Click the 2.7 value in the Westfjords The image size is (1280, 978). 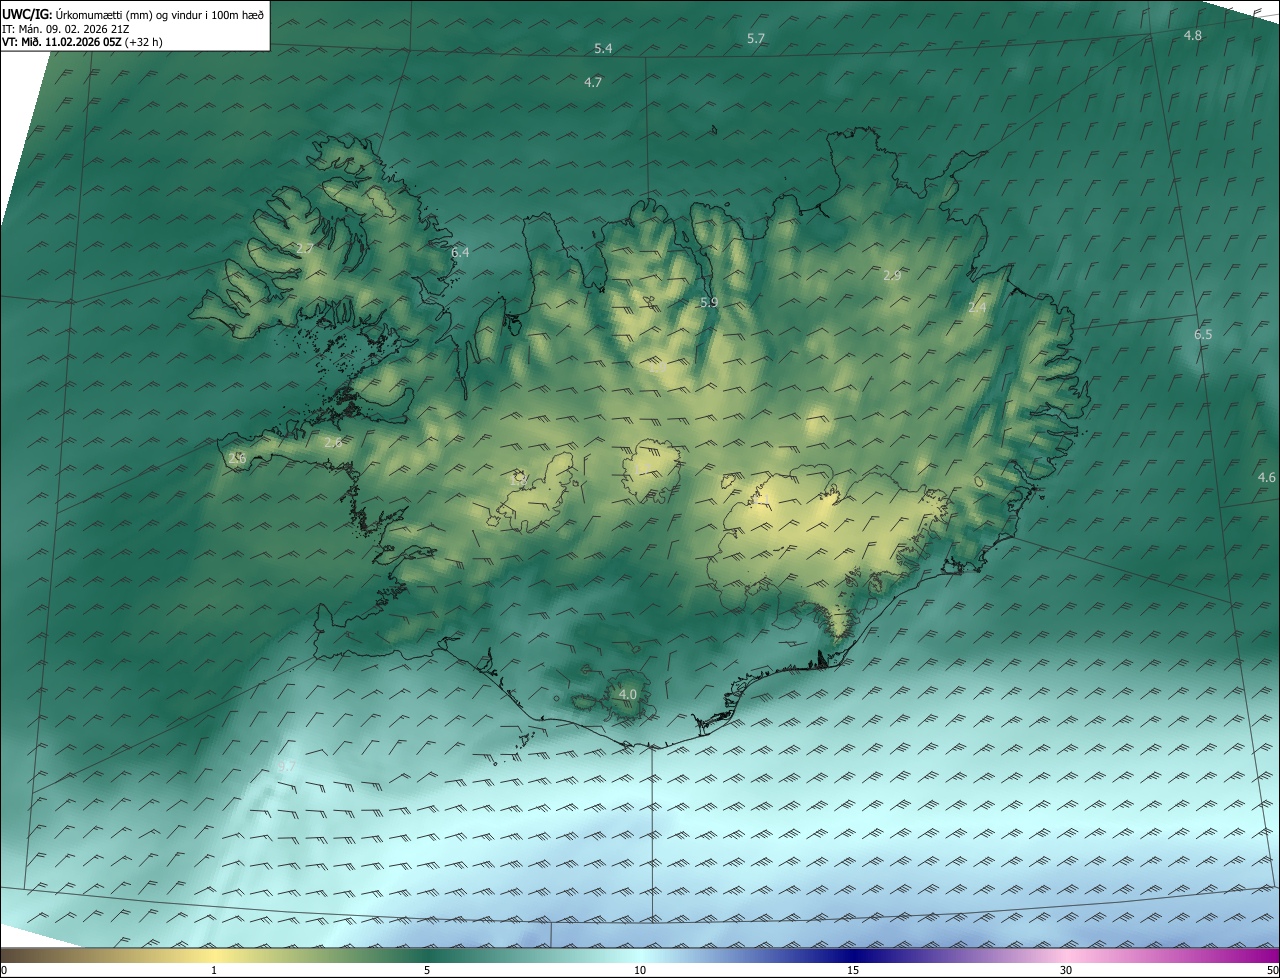(305, 248)
